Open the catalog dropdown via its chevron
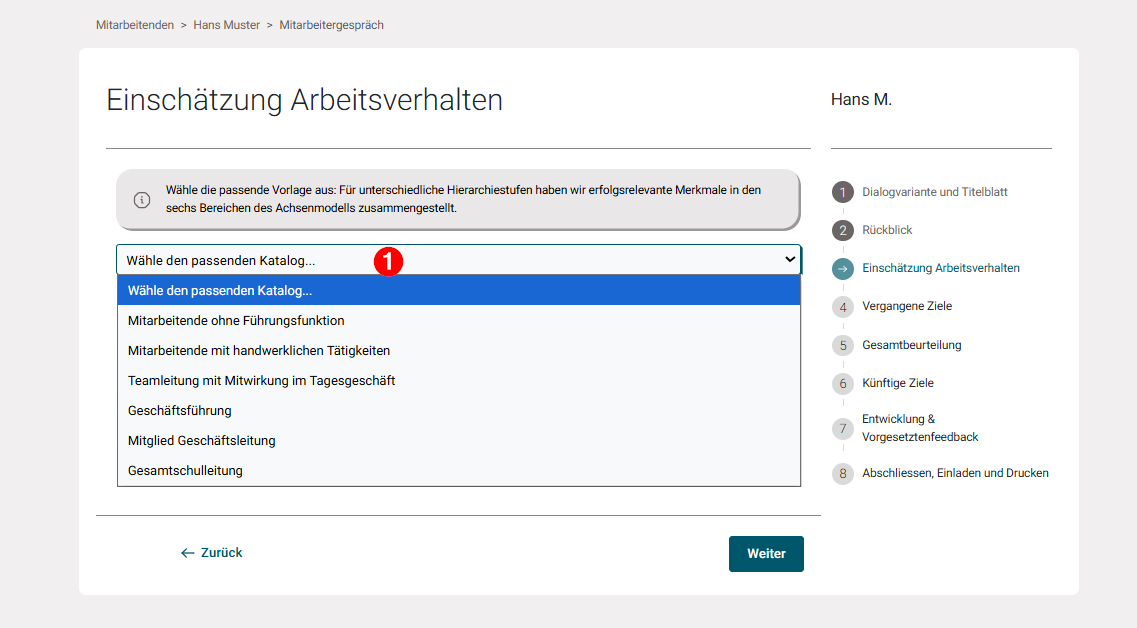Image resolution: width=1137 pixels, height=628 pixels. coord(789,259)
